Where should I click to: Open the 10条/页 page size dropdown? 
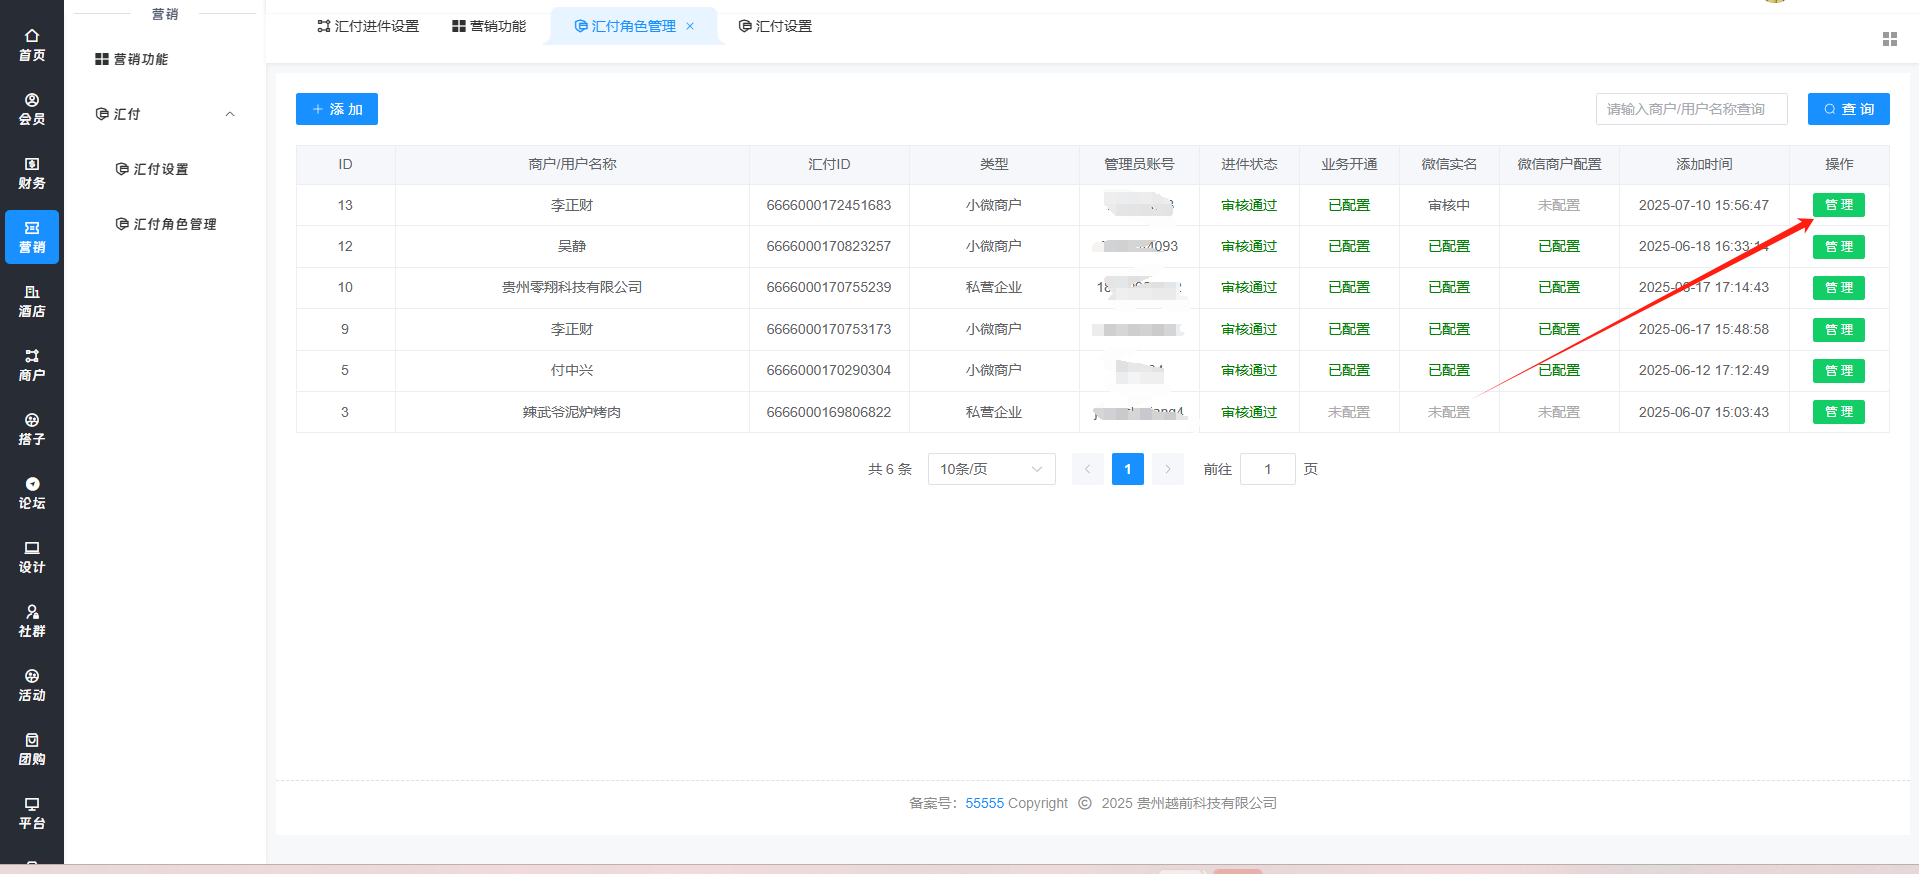coord(991,469)
